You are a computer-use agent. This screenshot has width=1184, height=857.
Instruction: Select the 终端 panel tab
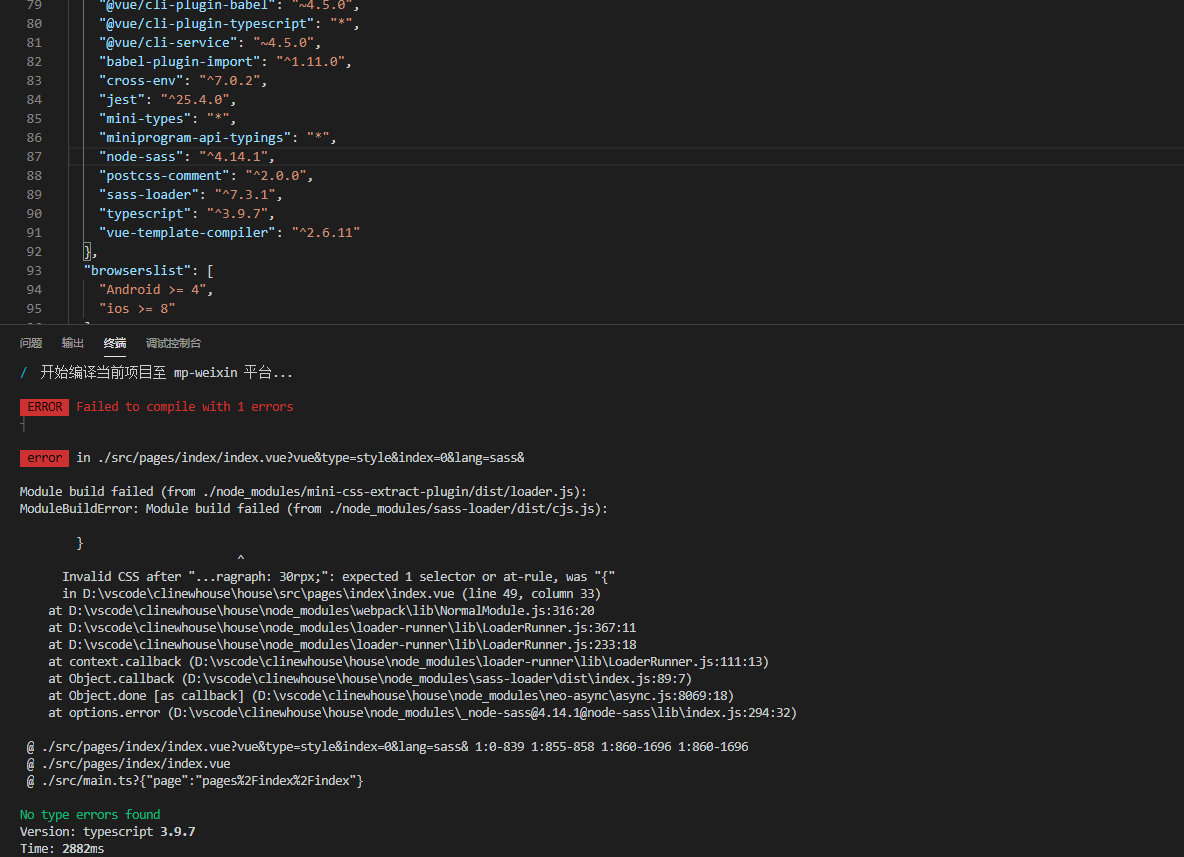coord(115,343)
